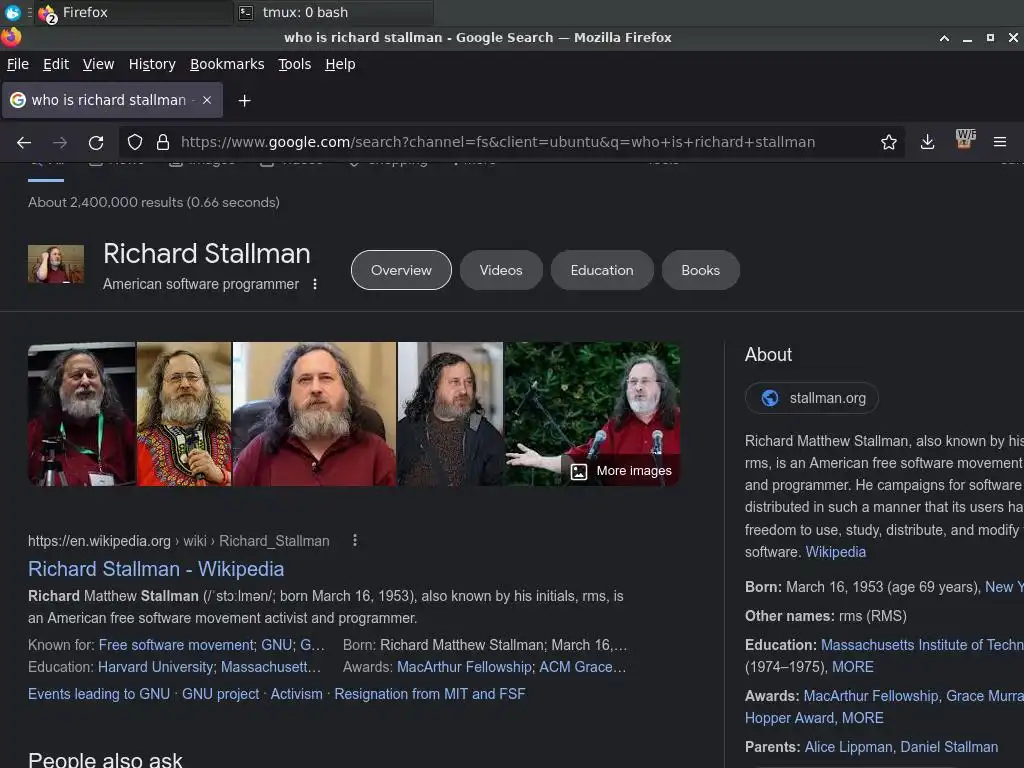Select the Overview chip

click(x=401, y=270)
